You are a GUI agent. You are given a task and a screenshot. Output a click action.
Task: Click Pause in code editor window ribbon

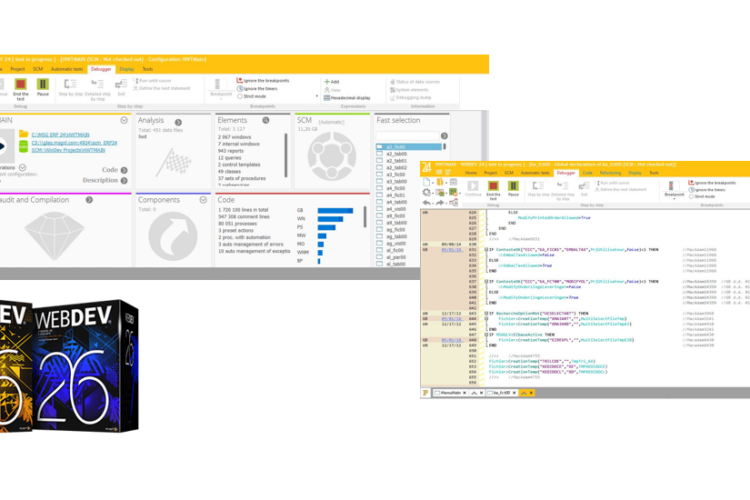tap(513, 188)
